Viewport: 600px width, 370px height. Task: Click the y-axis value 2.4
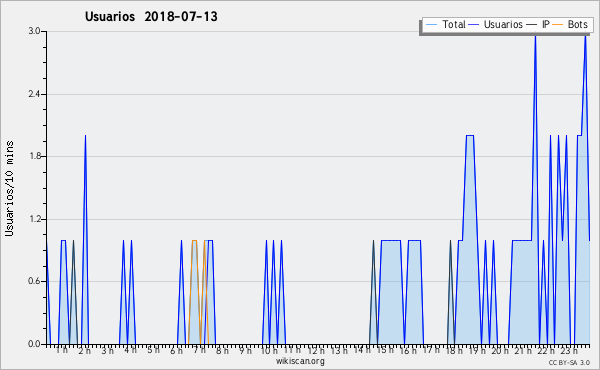pyautogui.click(x=34, y=94)
